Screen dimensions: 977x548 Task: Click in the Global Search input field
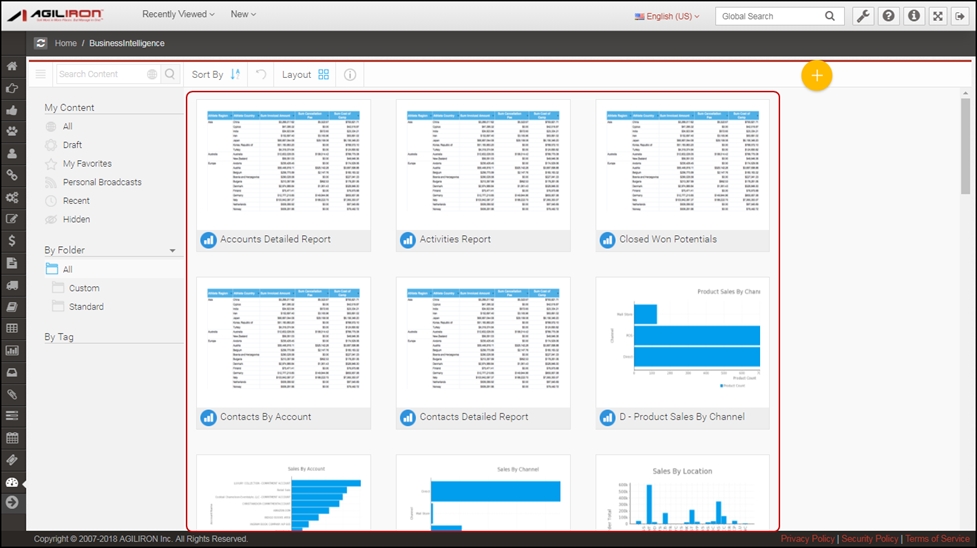click(x=770, y=16)
